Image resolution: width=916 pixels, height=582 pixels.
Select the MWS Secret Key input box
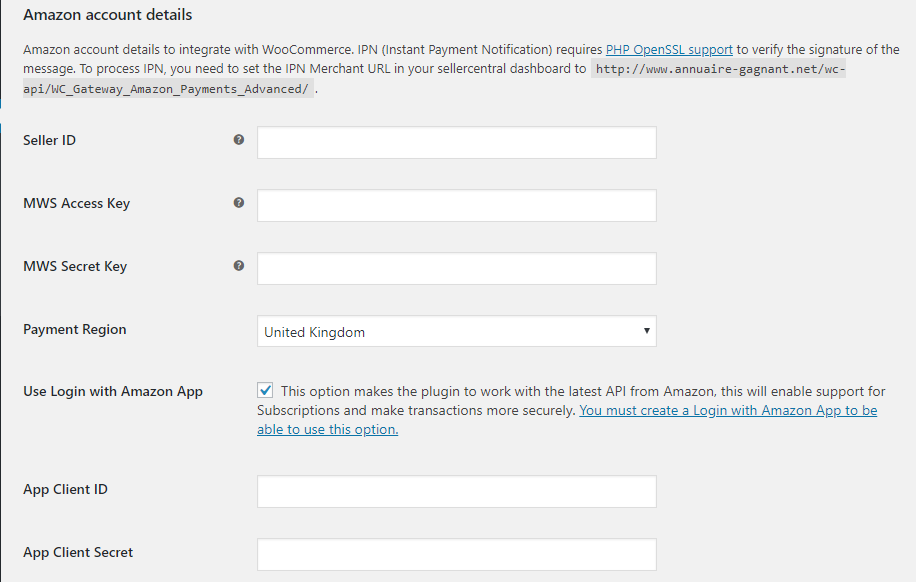coord(457,269)
